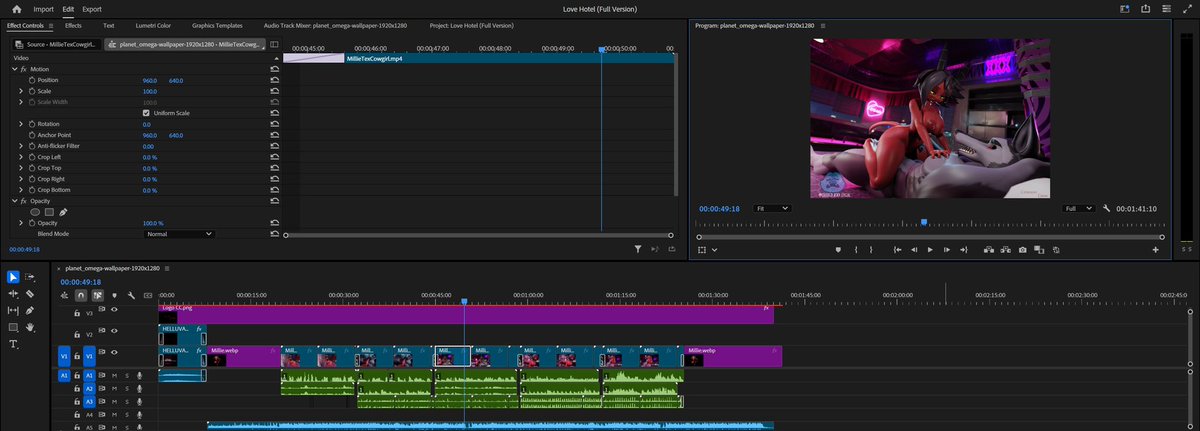Open the Workspaces icon at top right

point(1165,8)
